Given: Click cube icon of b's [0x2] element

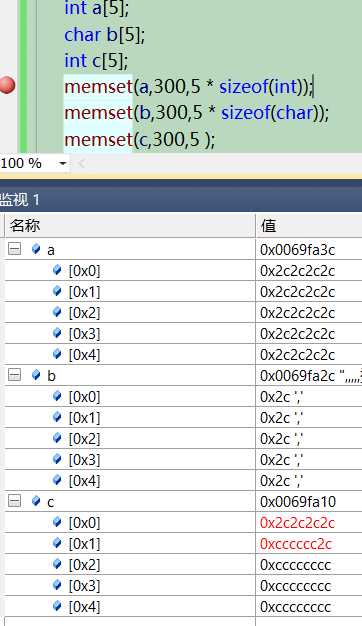Looking at the screenshot, I should coord(57,438).
